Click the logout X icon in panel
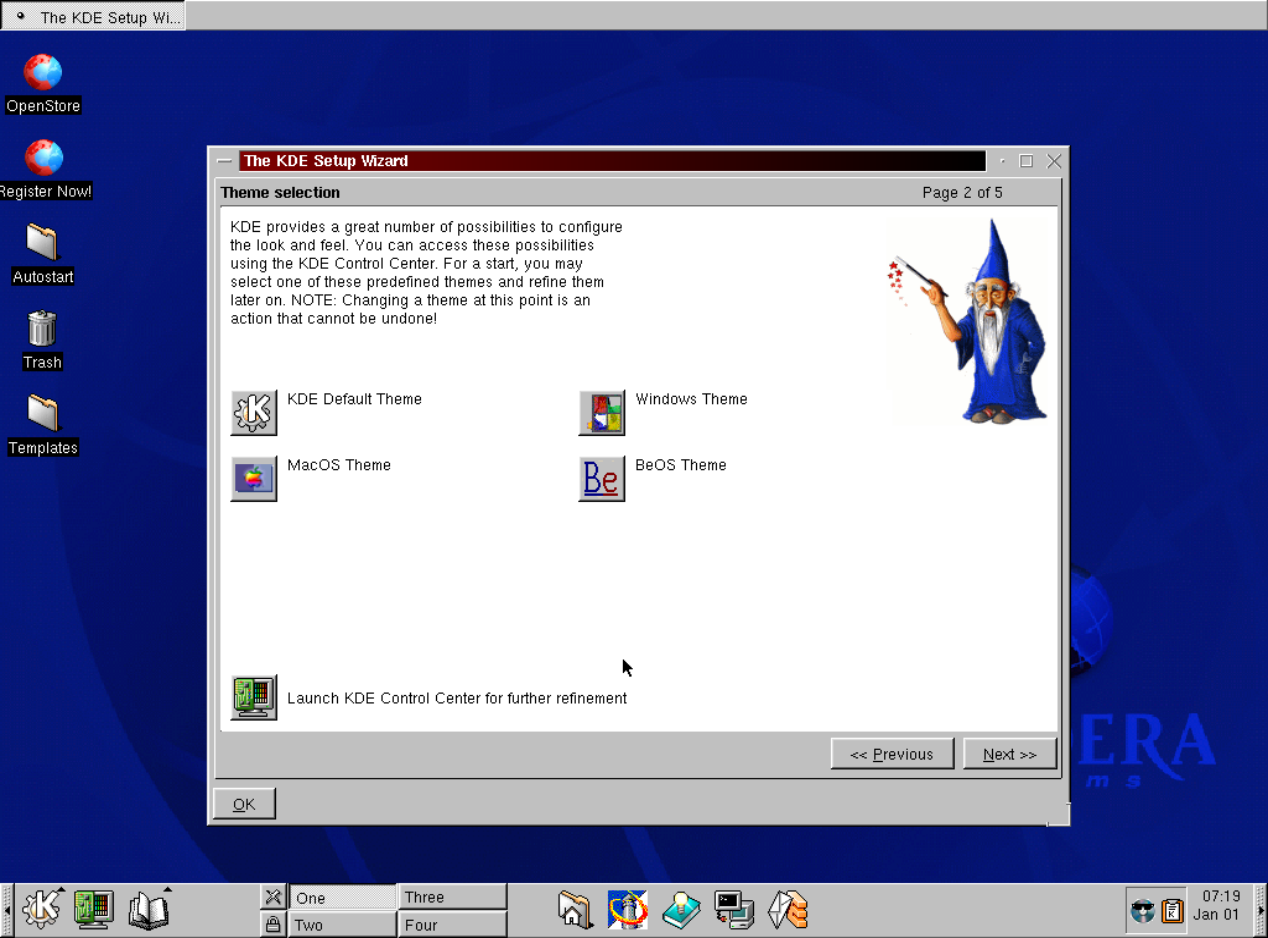The width and height of the screenshot is (1268, 938). pos(273,896)
